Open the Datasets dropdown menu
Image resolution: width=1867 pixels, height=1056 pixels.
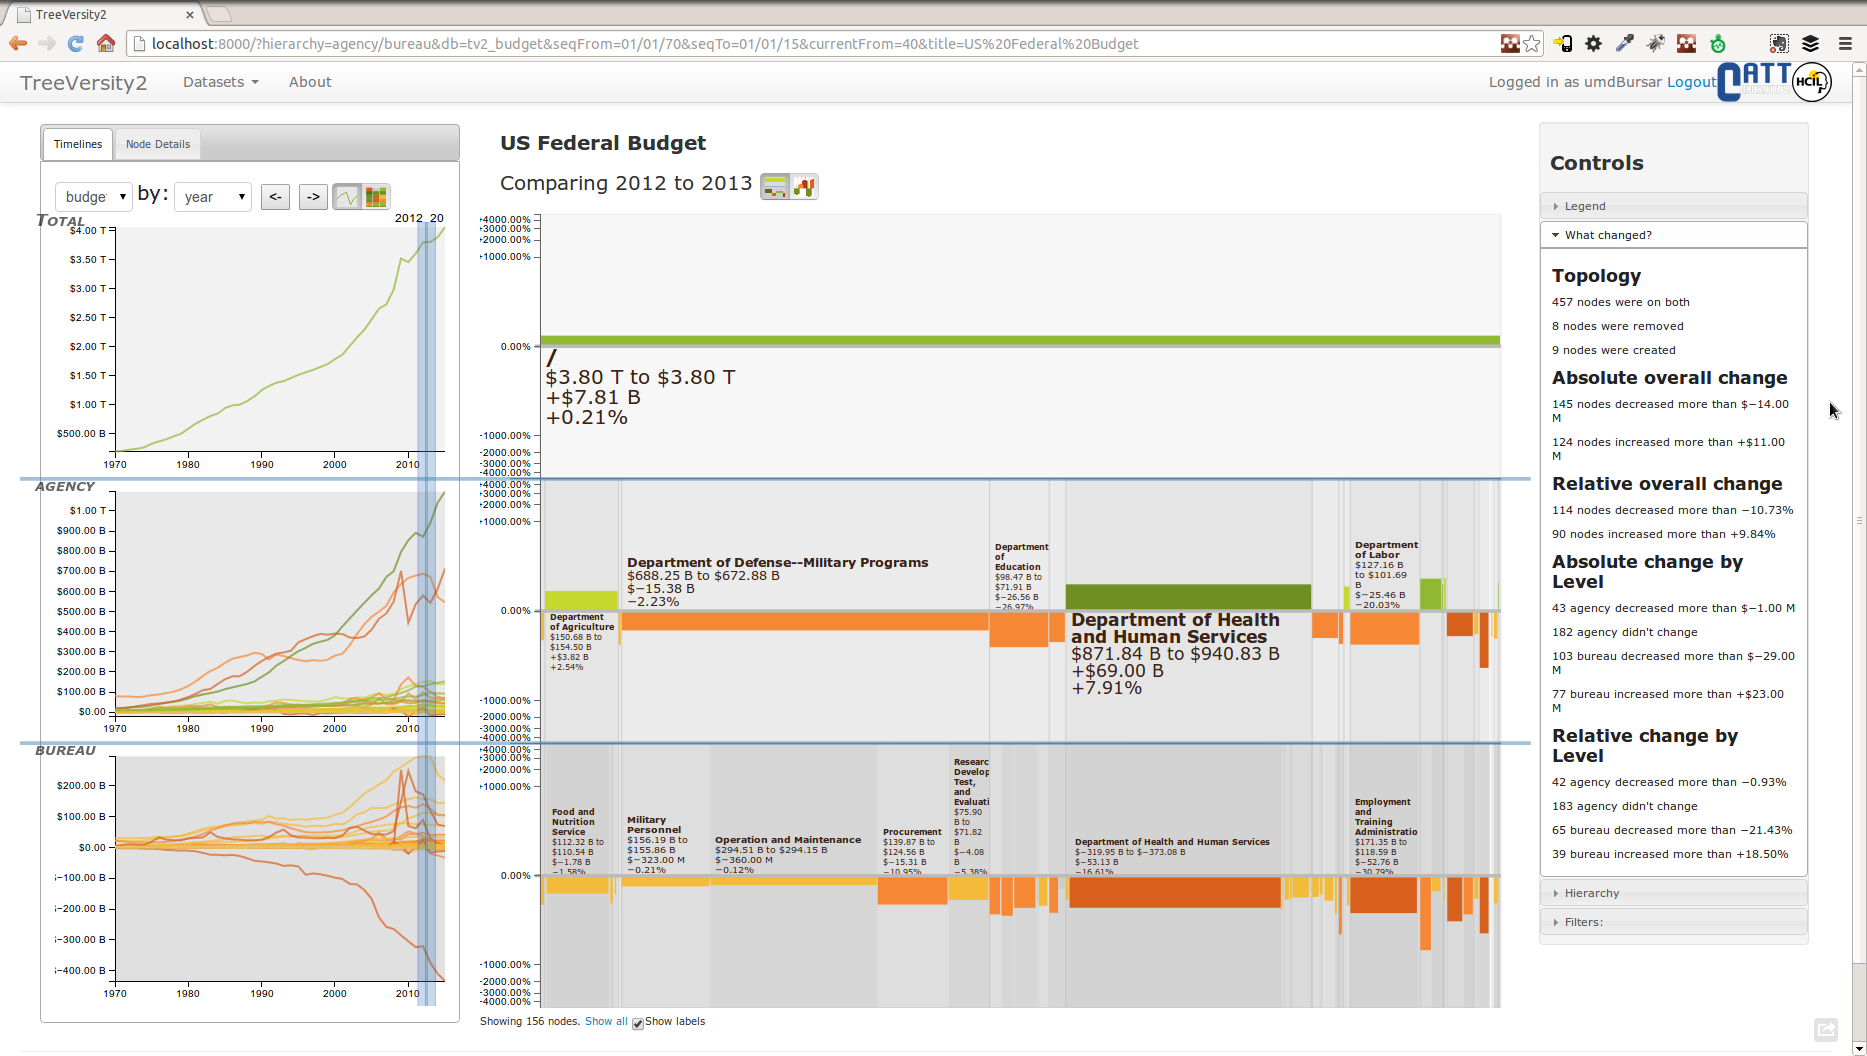220,82
